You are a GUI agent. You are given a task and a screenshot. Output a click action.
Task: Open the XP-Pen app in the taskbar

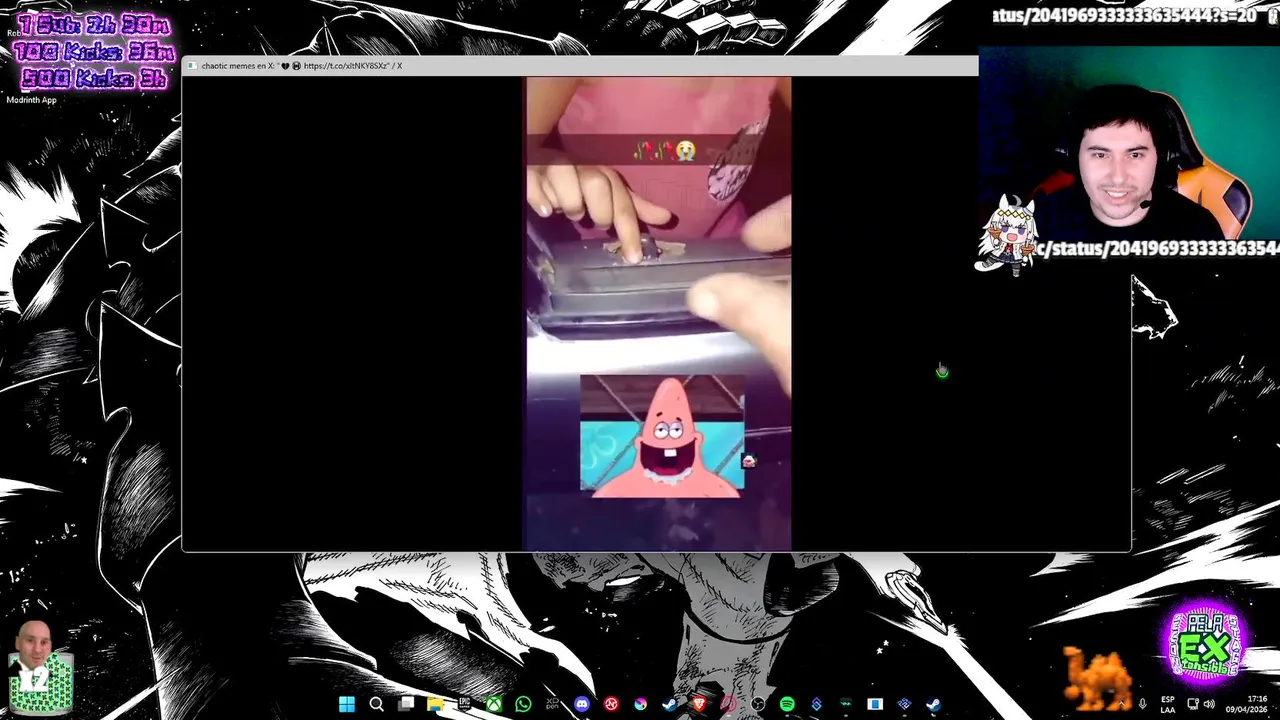(552, 704)
